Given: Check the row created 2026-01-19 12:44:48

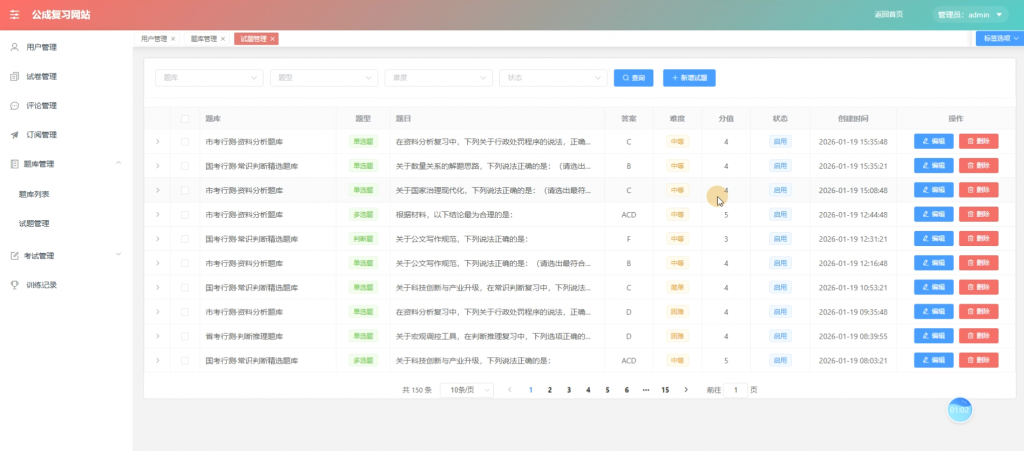Looking at the screenshot, I should (185, 214).
